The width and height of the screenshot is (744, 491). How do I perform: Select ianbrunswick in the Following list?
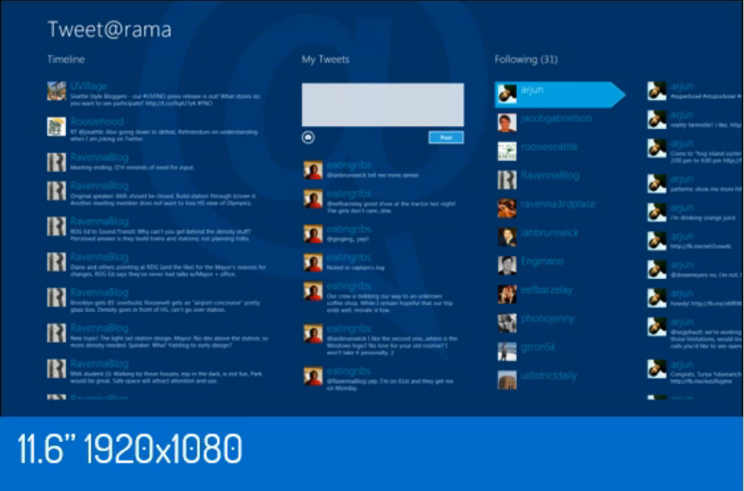(x=560, y=237)
